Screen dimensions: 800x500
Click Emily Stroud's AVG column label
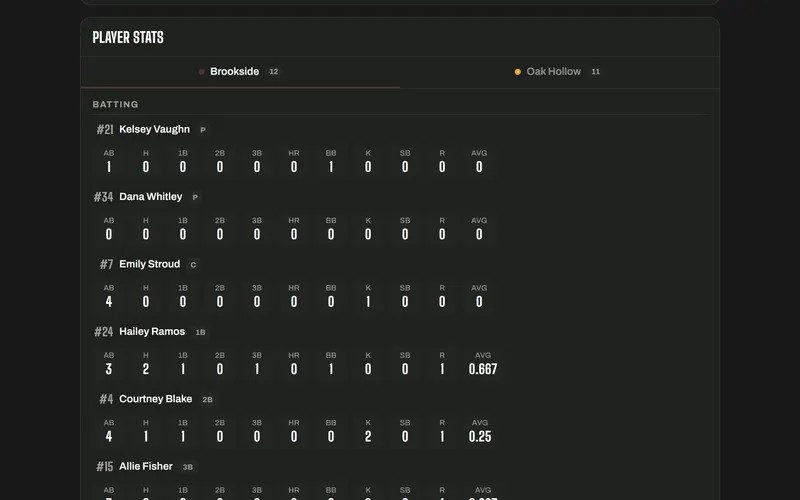[479, 288]
